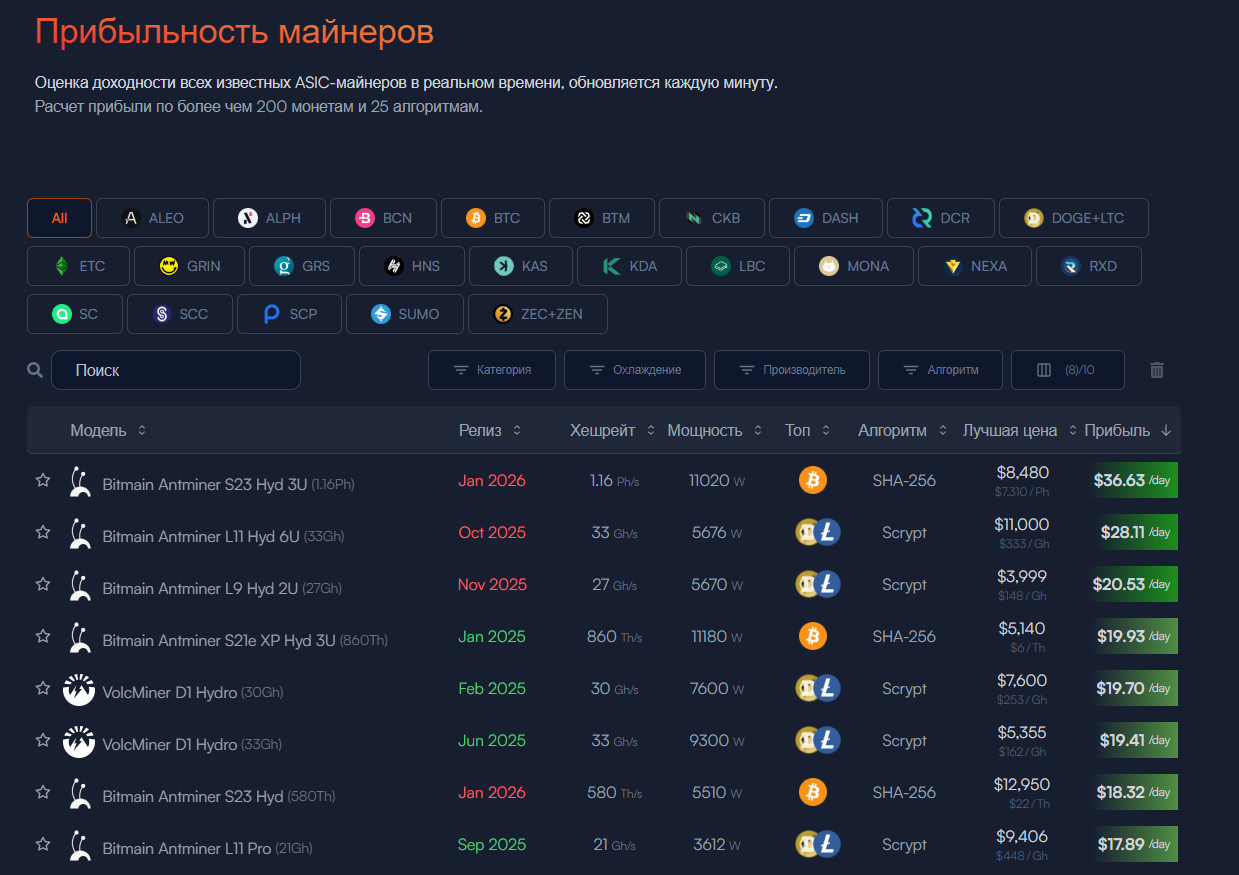
Task: Switch to the KAS coin filter
Action: coord(521,266)
